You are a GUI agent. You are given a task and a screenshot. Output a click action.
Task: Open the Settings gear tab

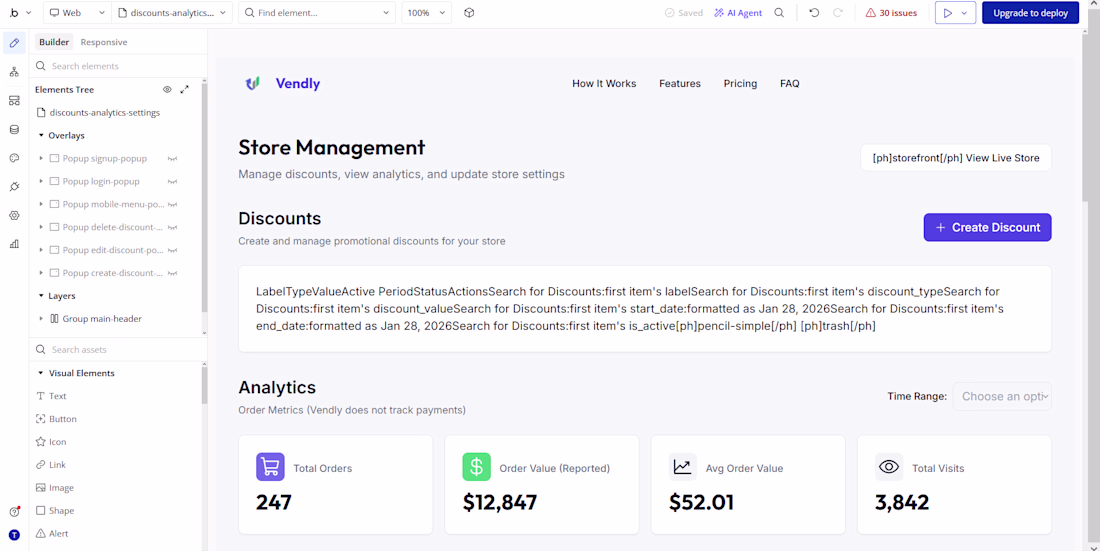click(14, 215)
